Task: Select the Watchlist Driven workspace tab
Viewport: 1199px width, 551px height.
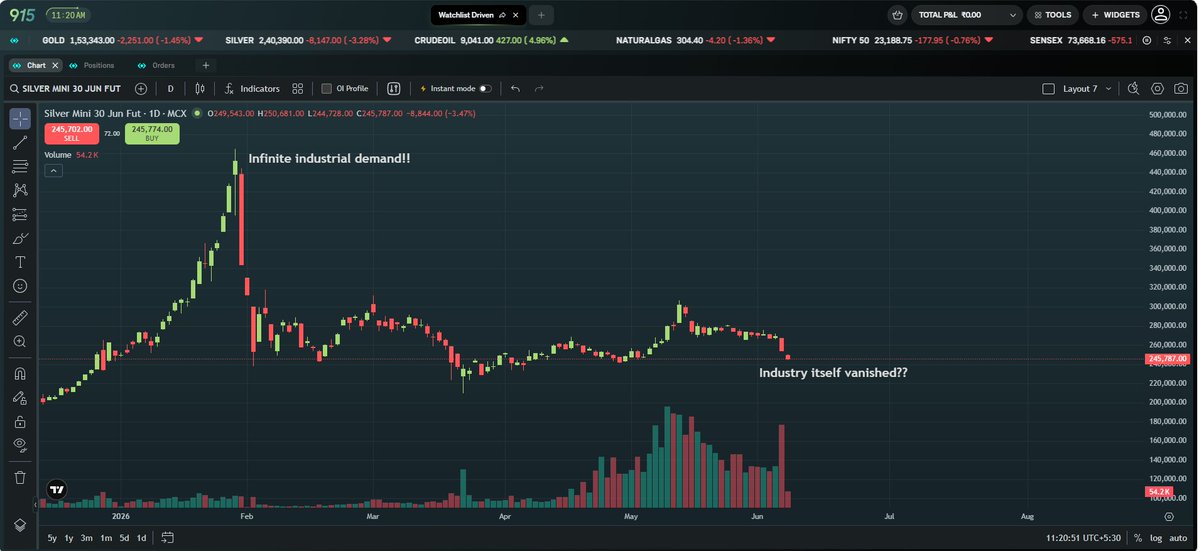Action: (478, 15)
